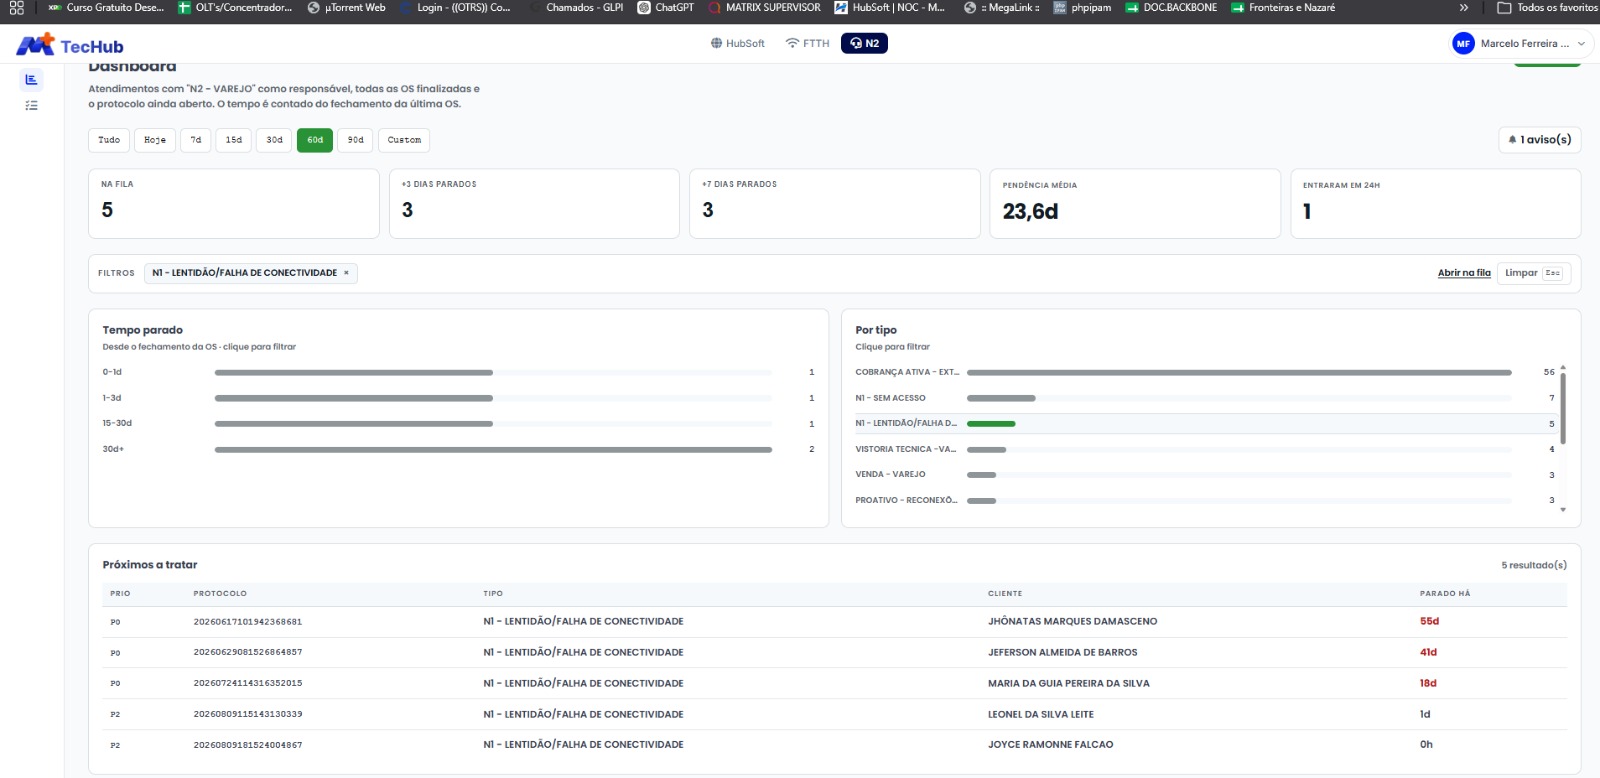Screen dimensions: 1600x778
Task: Toggle the N1 - LENTIDÃO/FALHA D... type row
Action: (x=1205, y=424)
